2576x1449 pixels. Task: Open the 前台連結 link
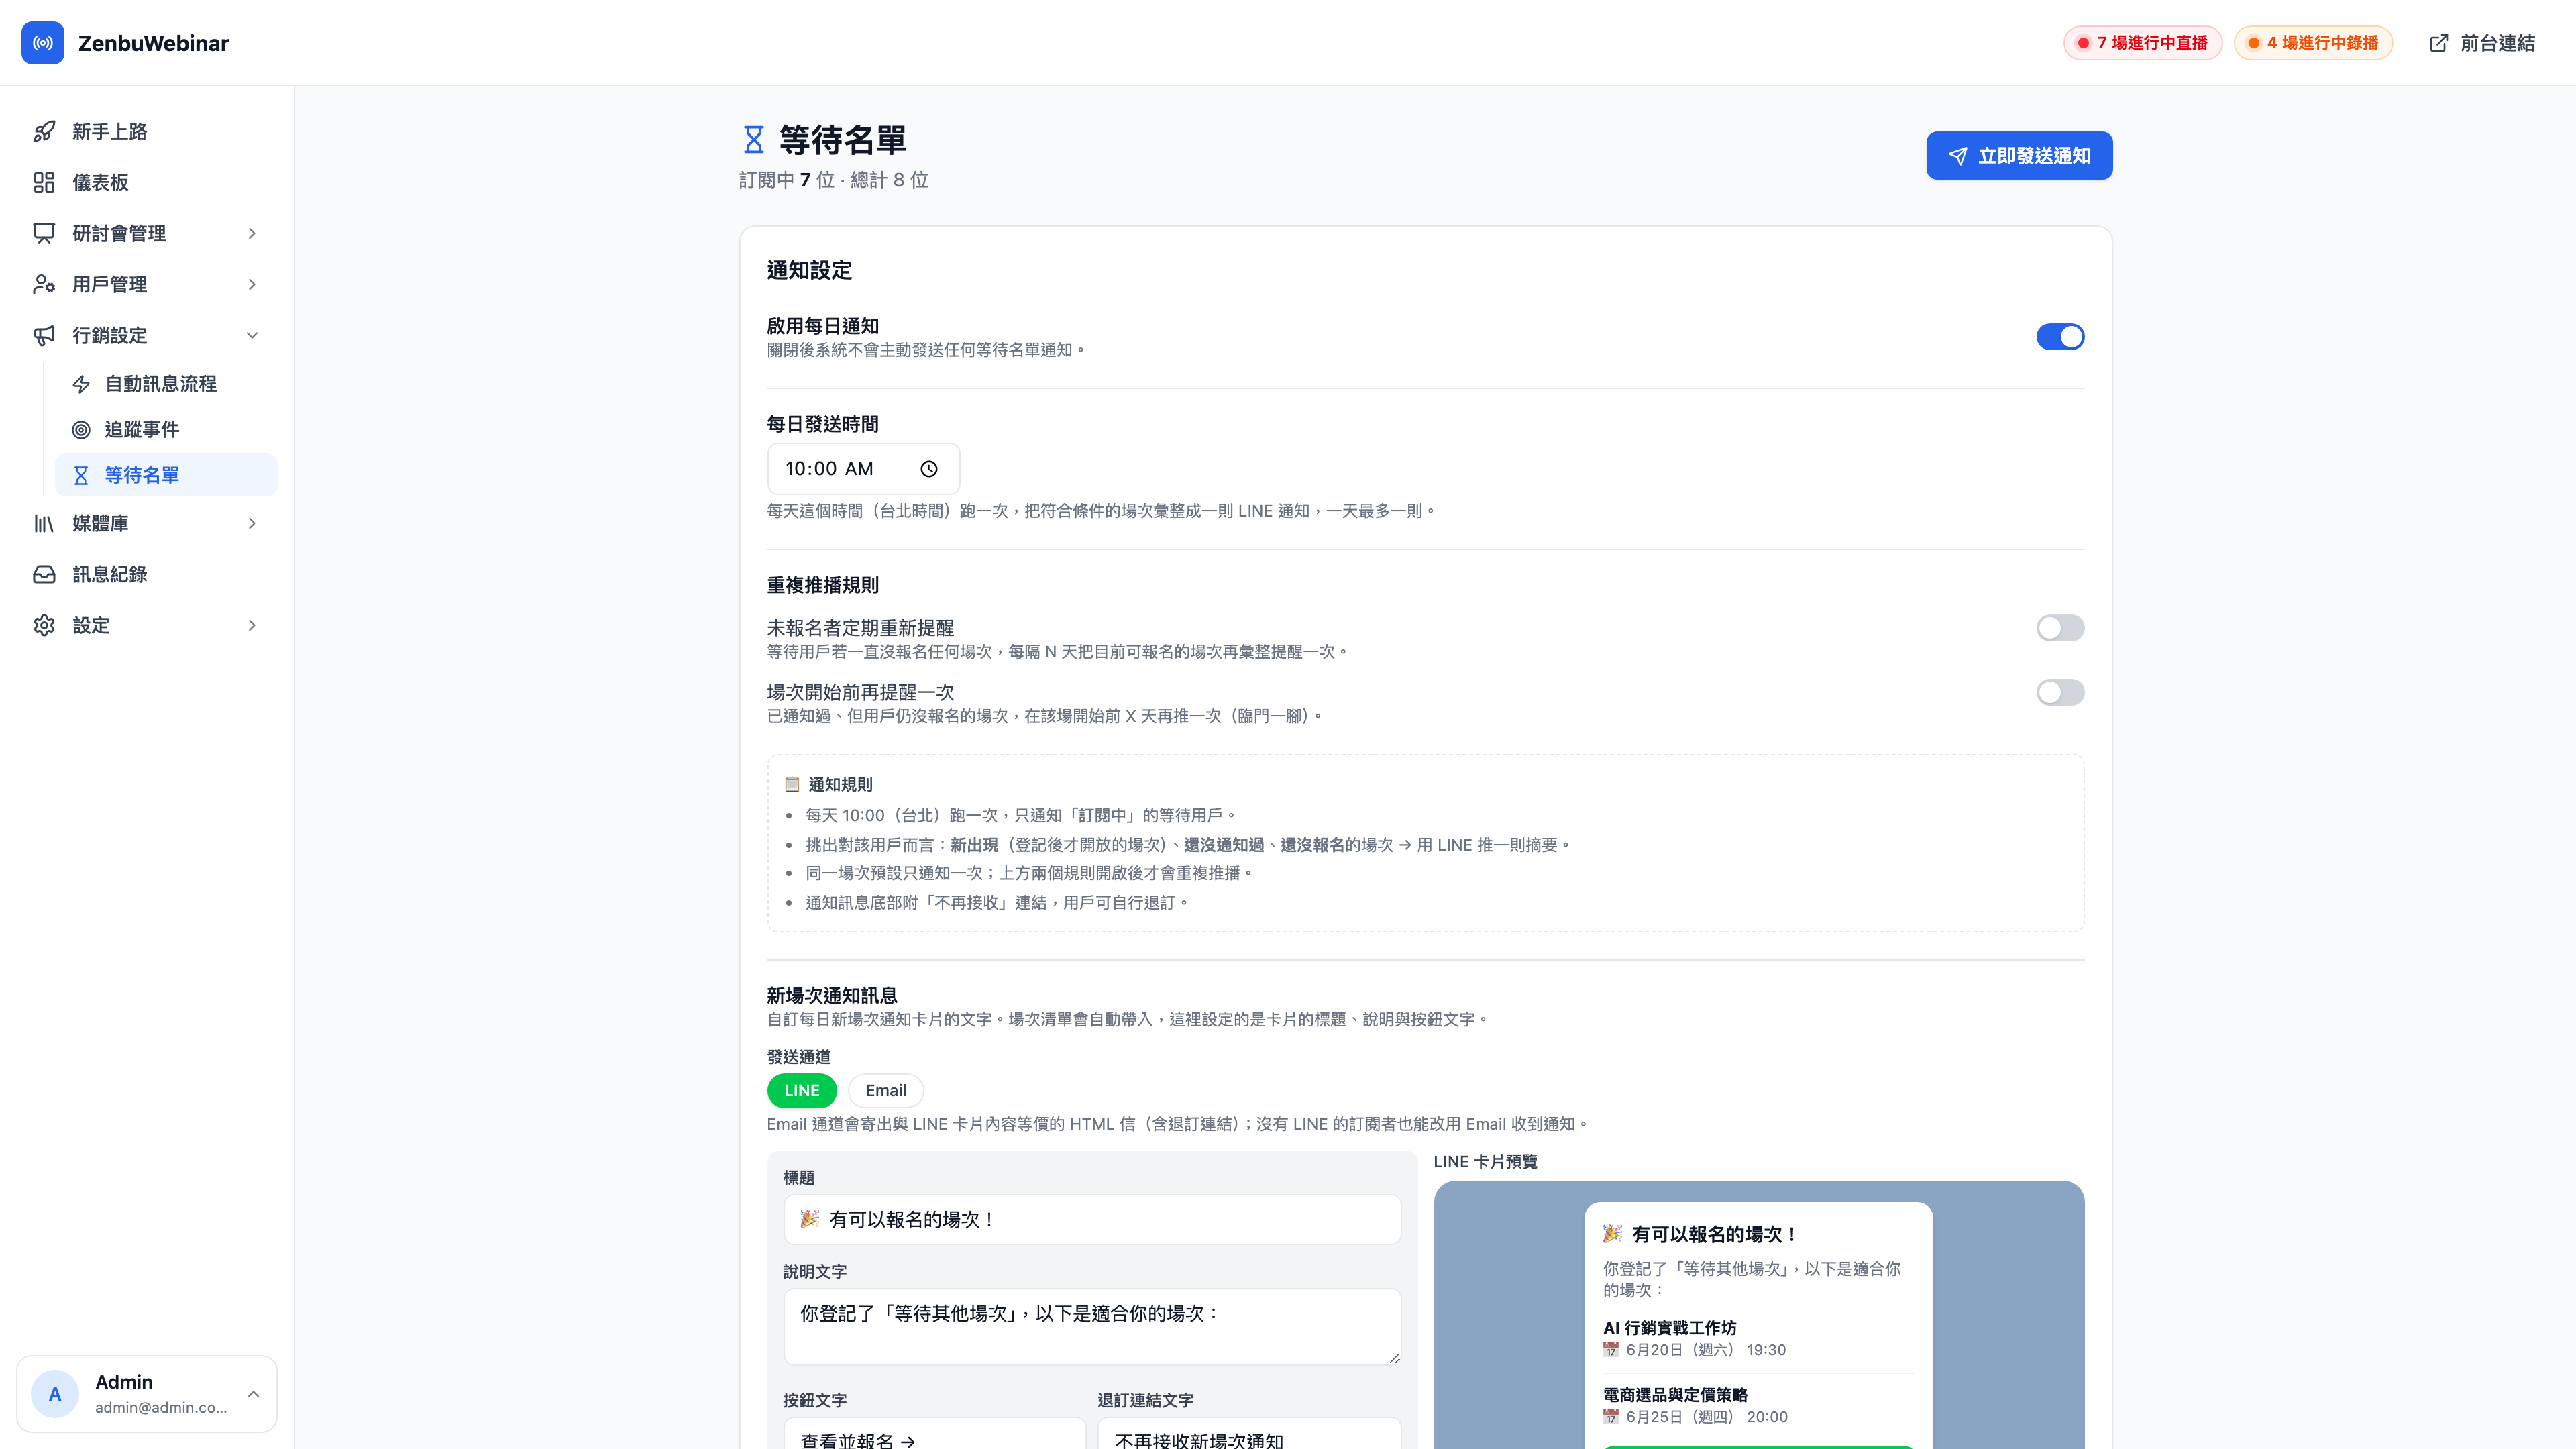[2482, 43]
